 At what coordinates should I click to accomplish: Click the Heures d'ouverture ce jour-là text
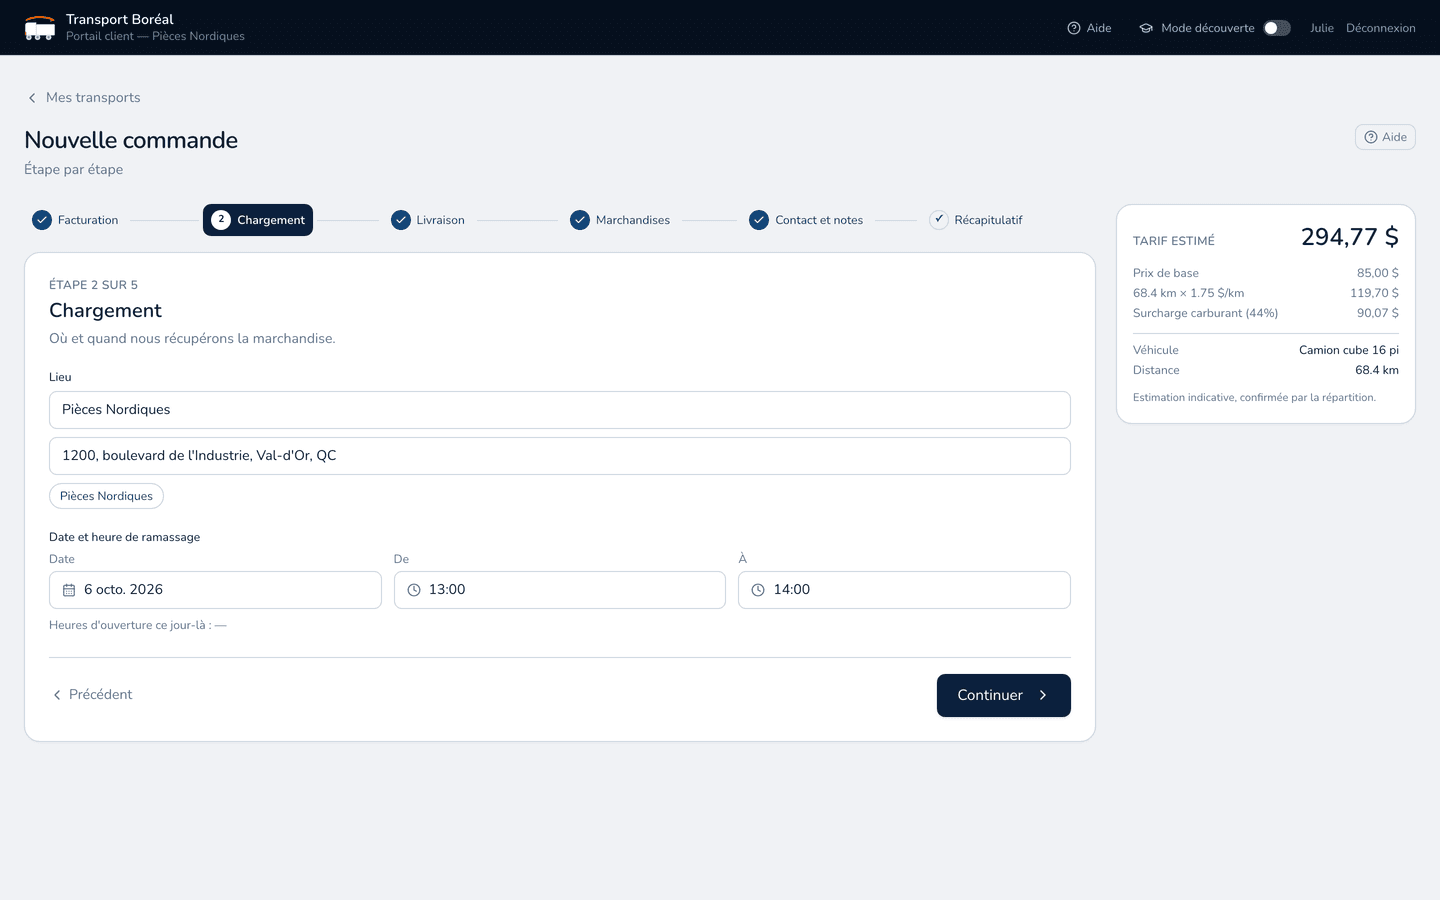tap(138, 625)
